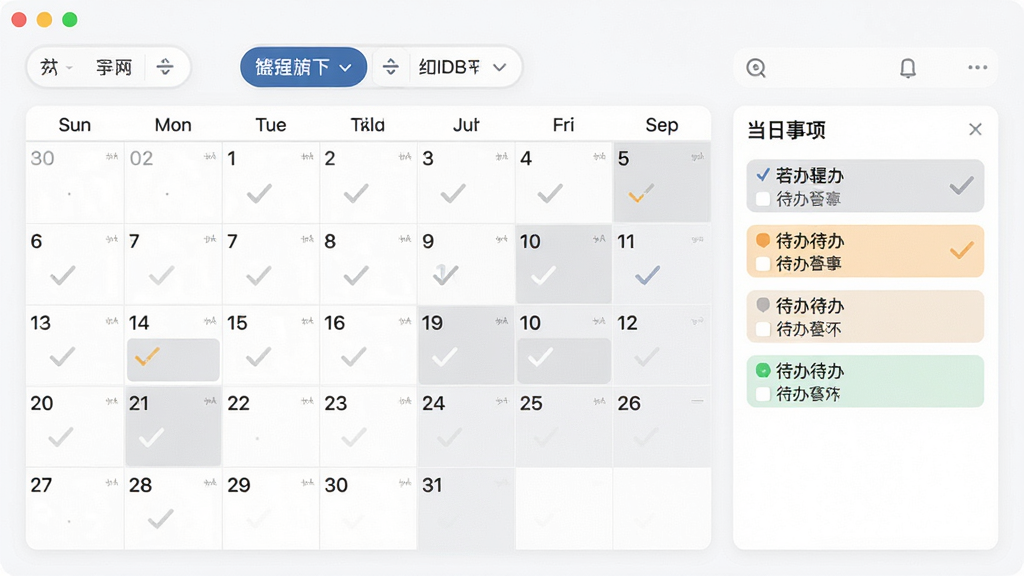Click the up-down sort arrows in the left toolbar group

coord(165,67)
